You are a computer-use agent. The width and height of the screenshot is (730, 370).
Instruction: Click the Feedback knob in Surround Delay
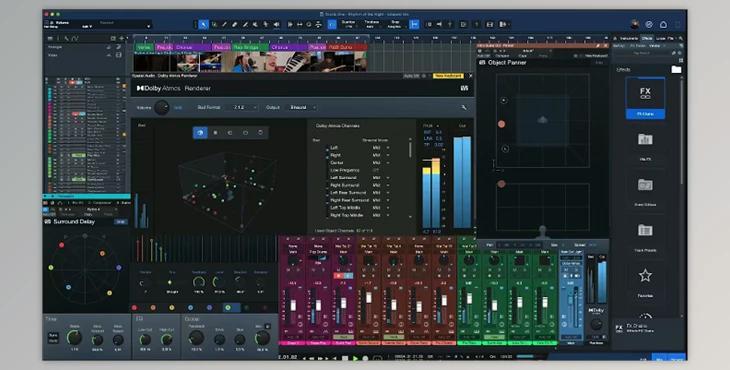196,337
